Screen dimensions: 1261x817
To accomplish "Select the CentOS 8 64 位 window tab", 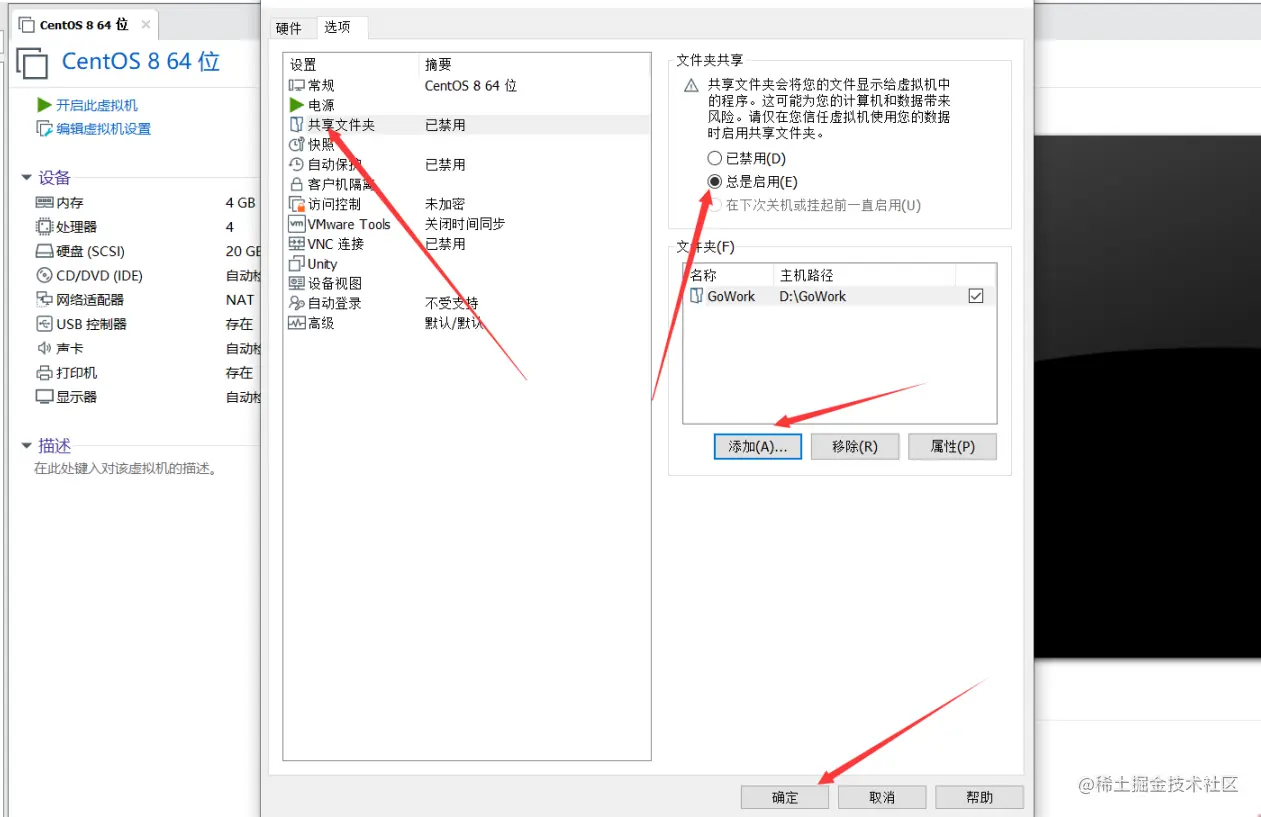I will pos(84,25).
